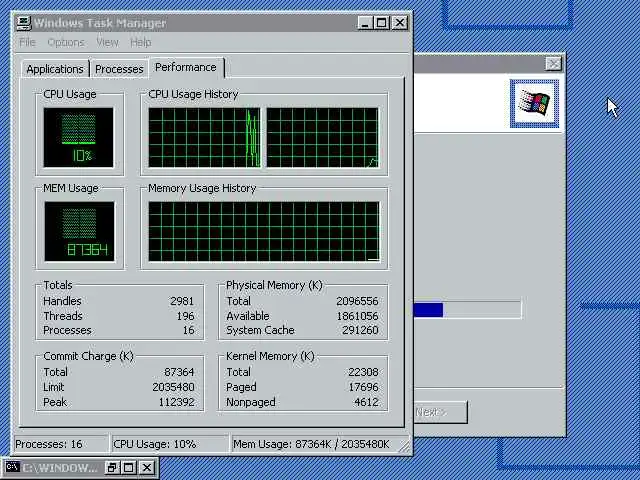Click status bar Mem Usage entry
This screenshot has height=480, width=640.
[318, 444]
